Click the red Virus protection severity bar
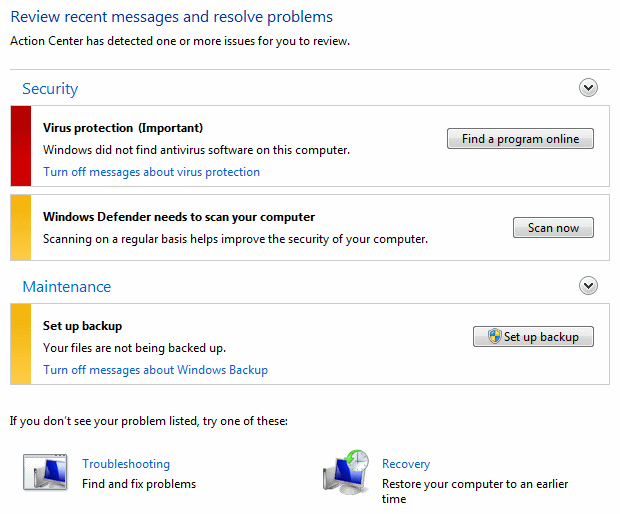The height and width of the screenshot is (514, 620). pyautogui.click(x=21, y=146)
